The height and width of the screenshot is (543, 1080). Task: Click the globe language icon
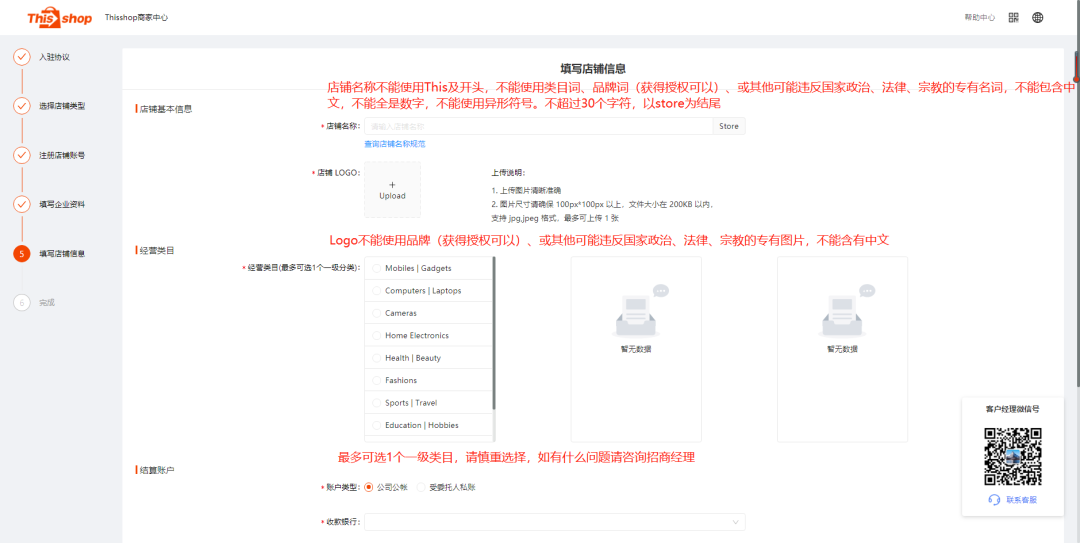coord(1038,17)
